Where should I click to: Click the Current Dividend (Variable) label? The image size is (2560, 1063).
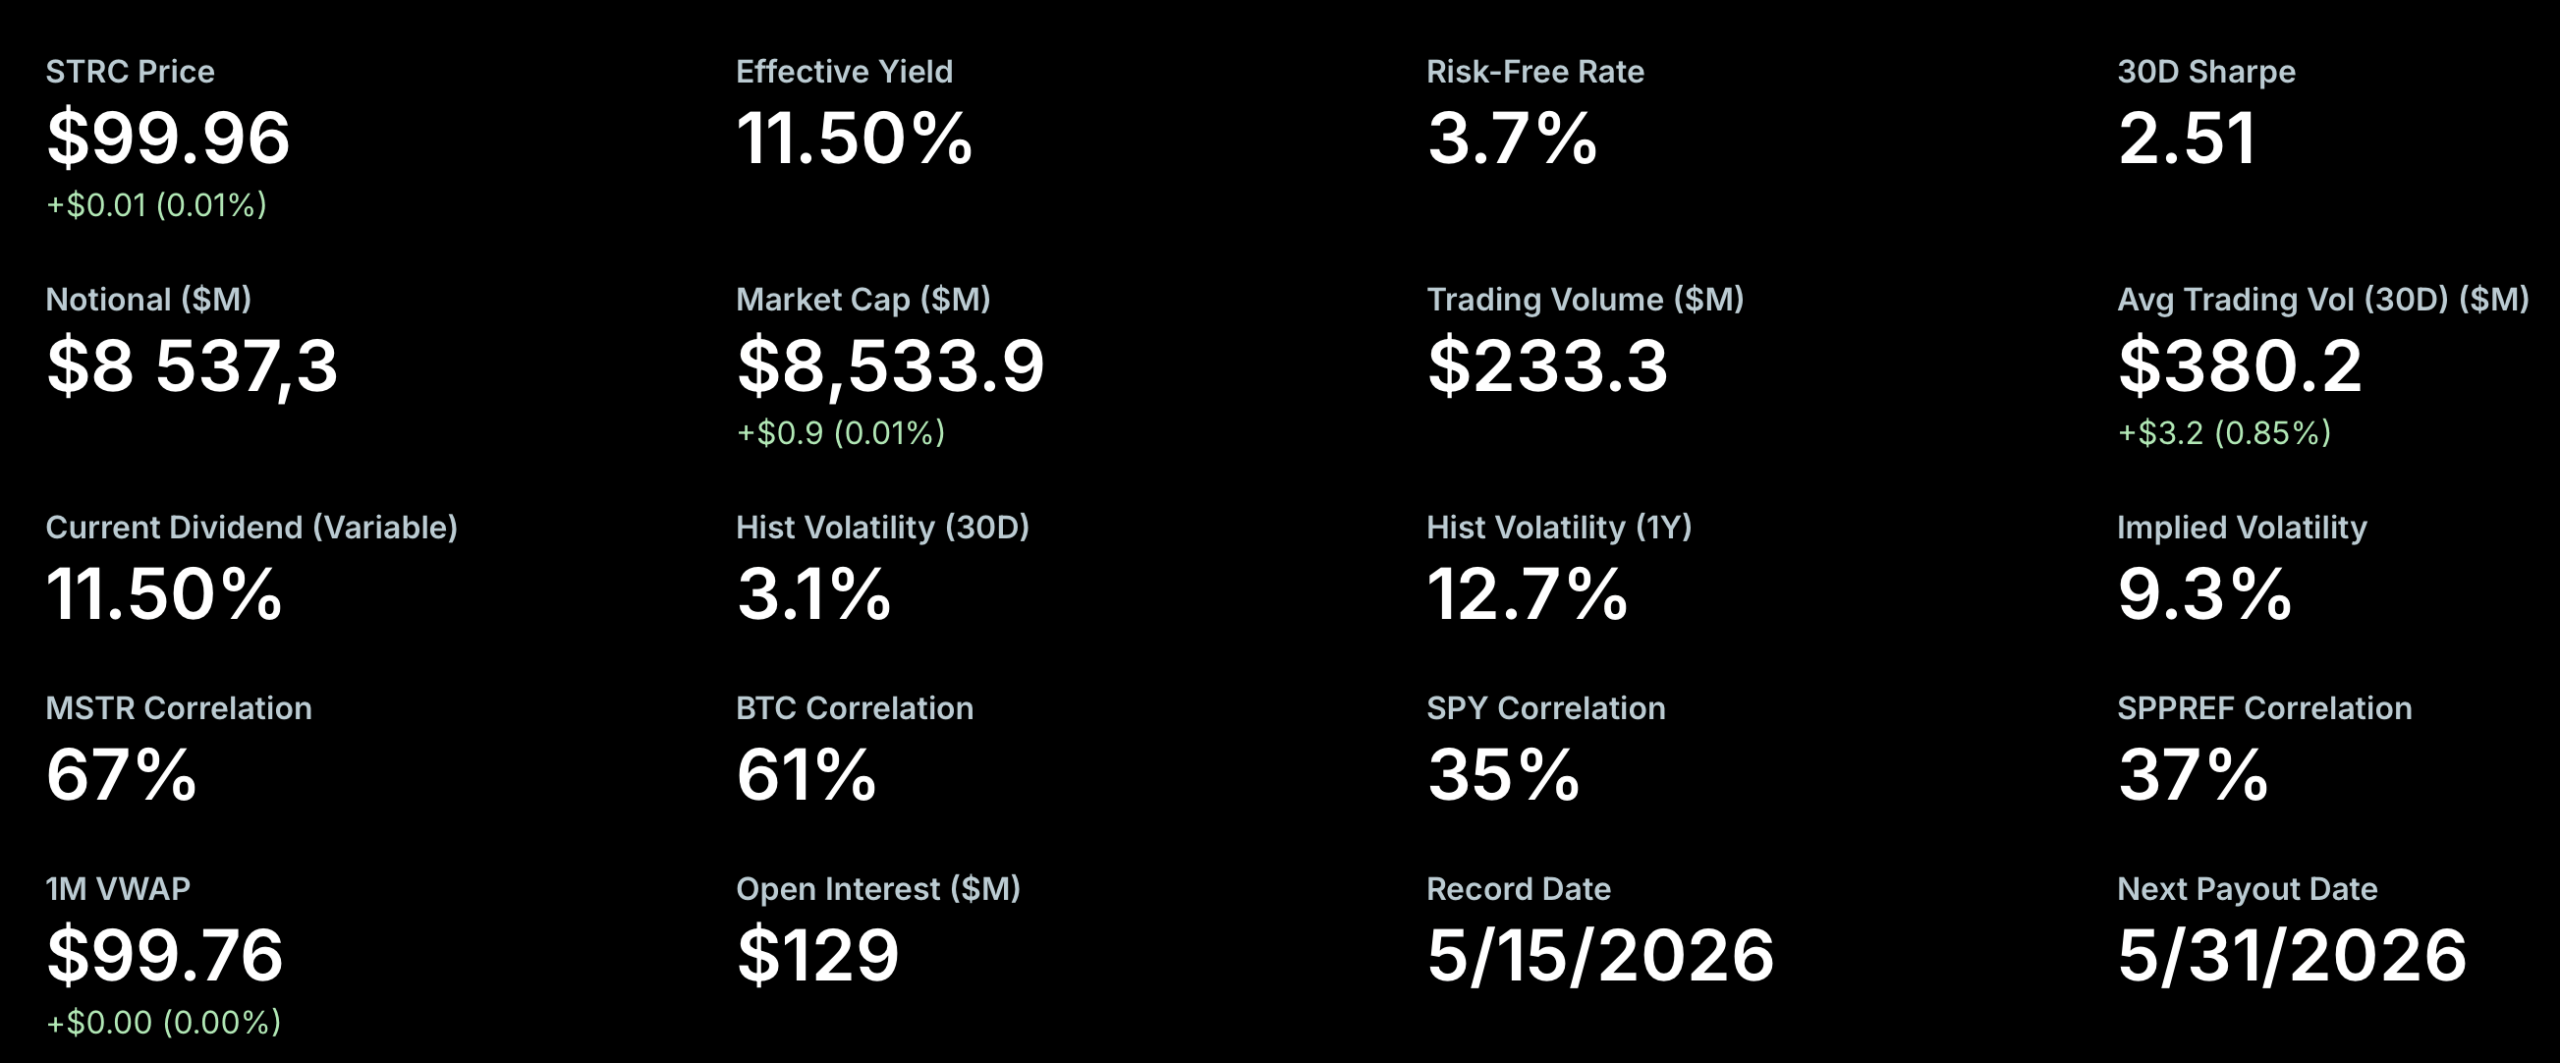click(252, 528)
